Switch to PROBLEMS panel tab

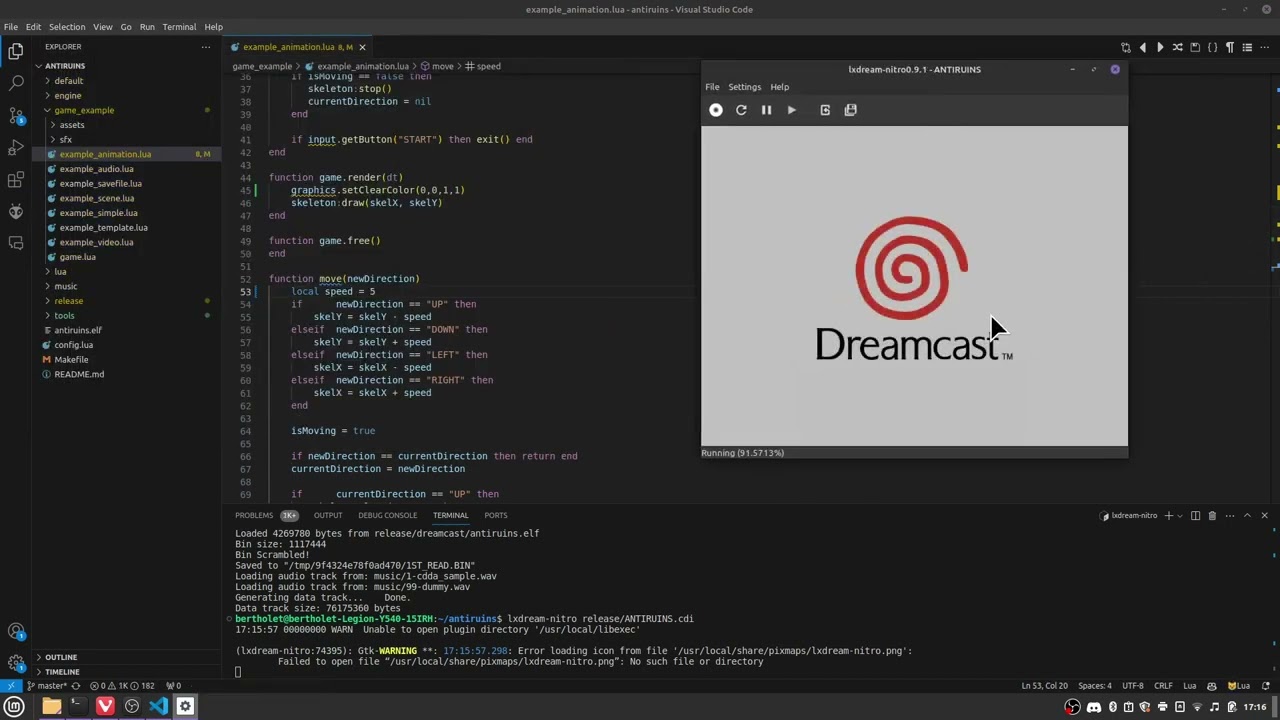254,516
